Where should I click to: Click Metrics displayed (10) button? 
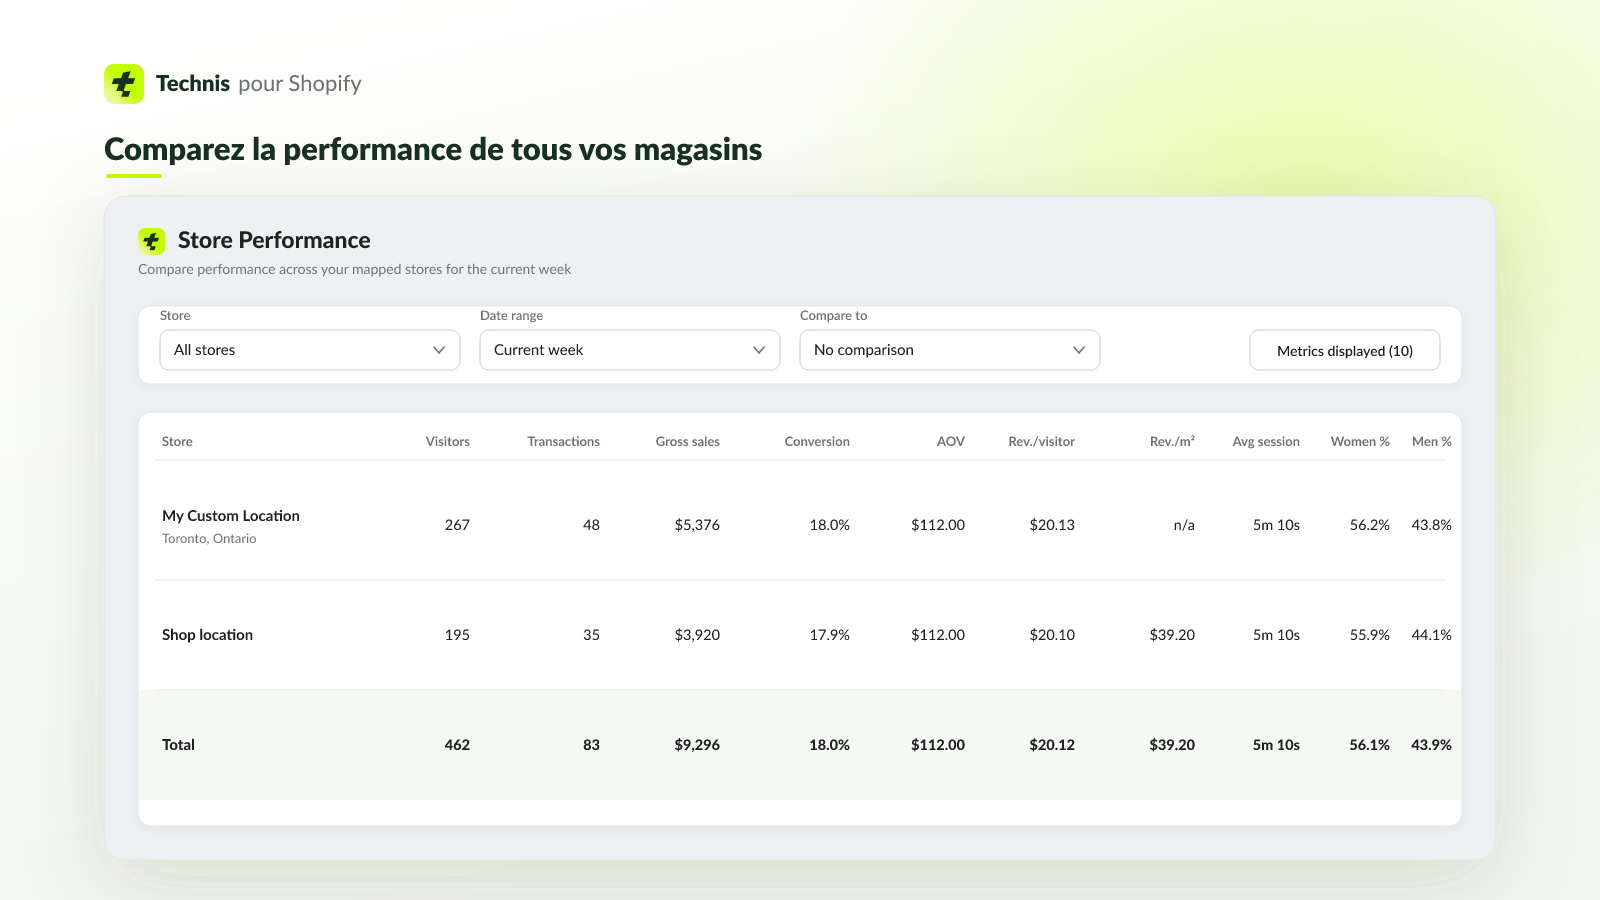[1345, 350]
